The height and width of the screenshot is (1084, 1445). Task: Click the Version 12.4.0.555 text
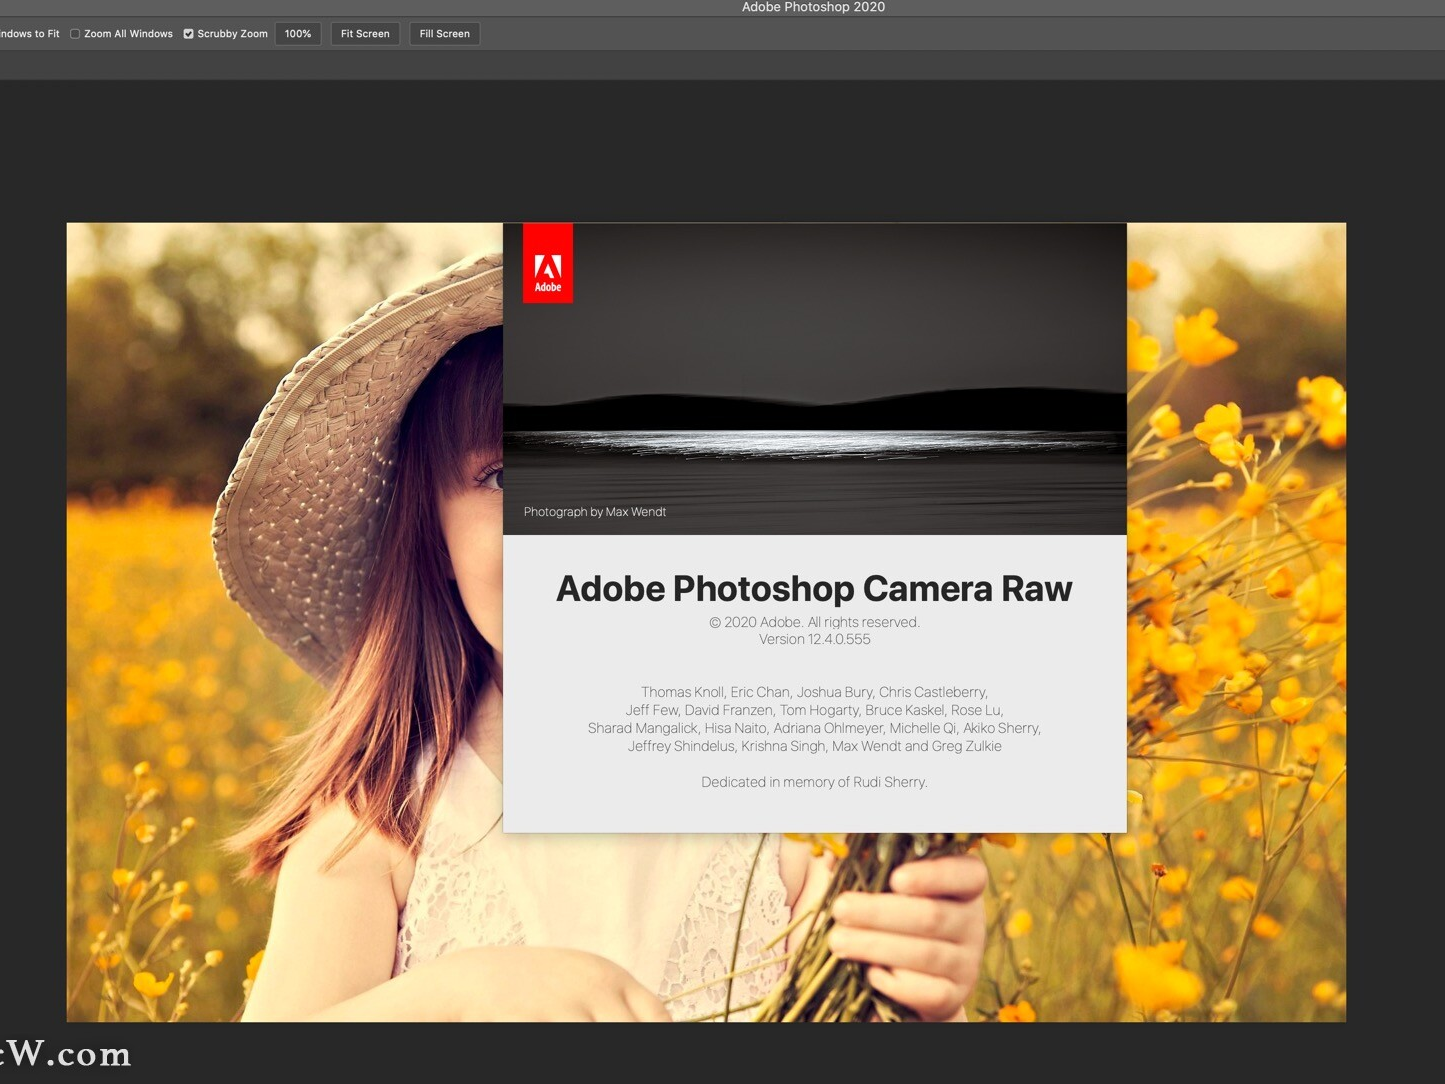tap(814, 639)
